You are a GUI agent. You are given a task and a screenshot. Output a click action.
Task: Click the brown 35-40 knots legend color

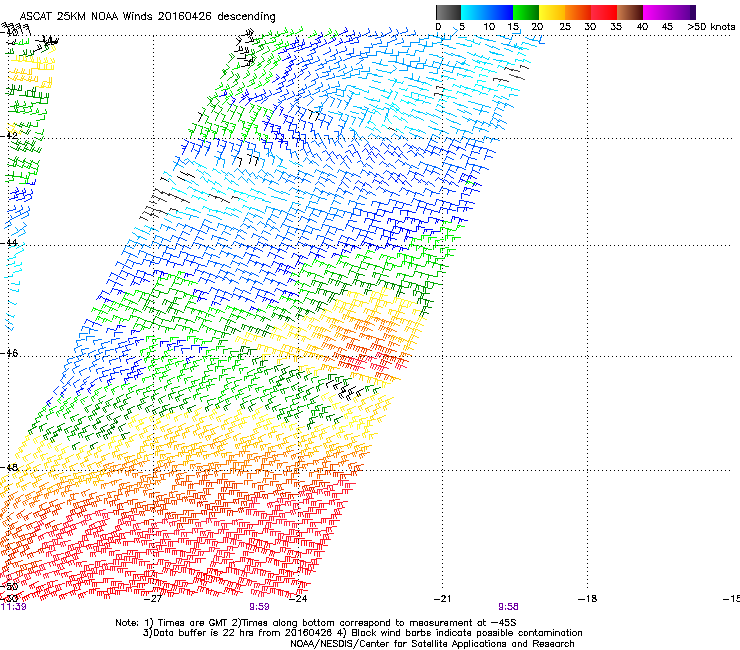click(630, 12)
